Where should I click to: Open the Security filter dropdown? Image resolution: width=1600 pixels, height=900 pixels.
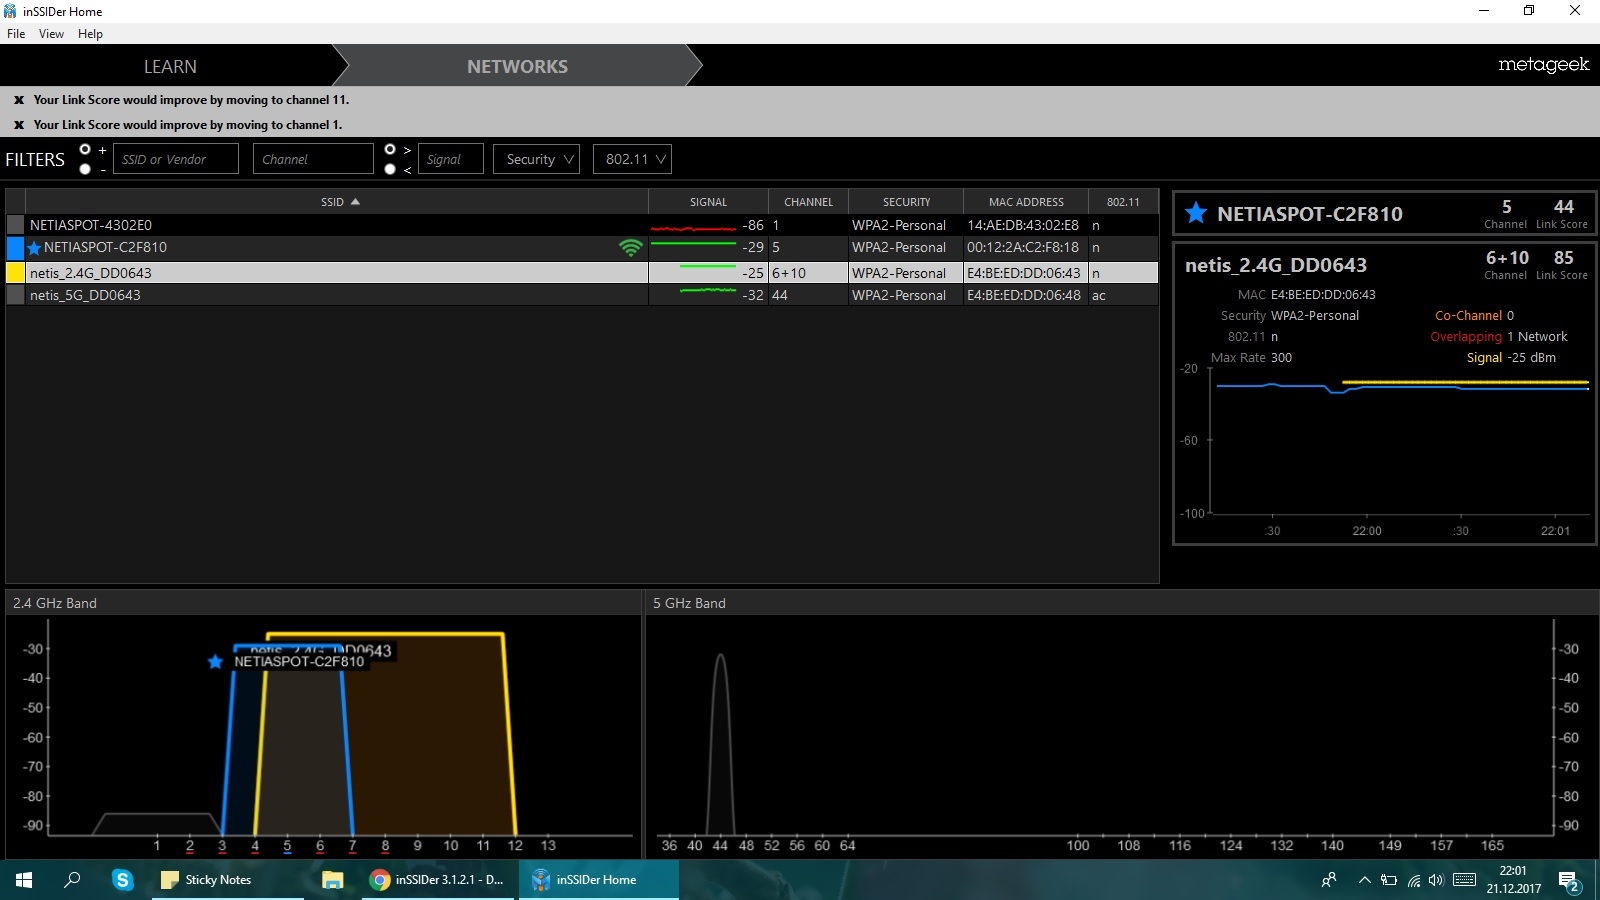click(x=536, y=159)
